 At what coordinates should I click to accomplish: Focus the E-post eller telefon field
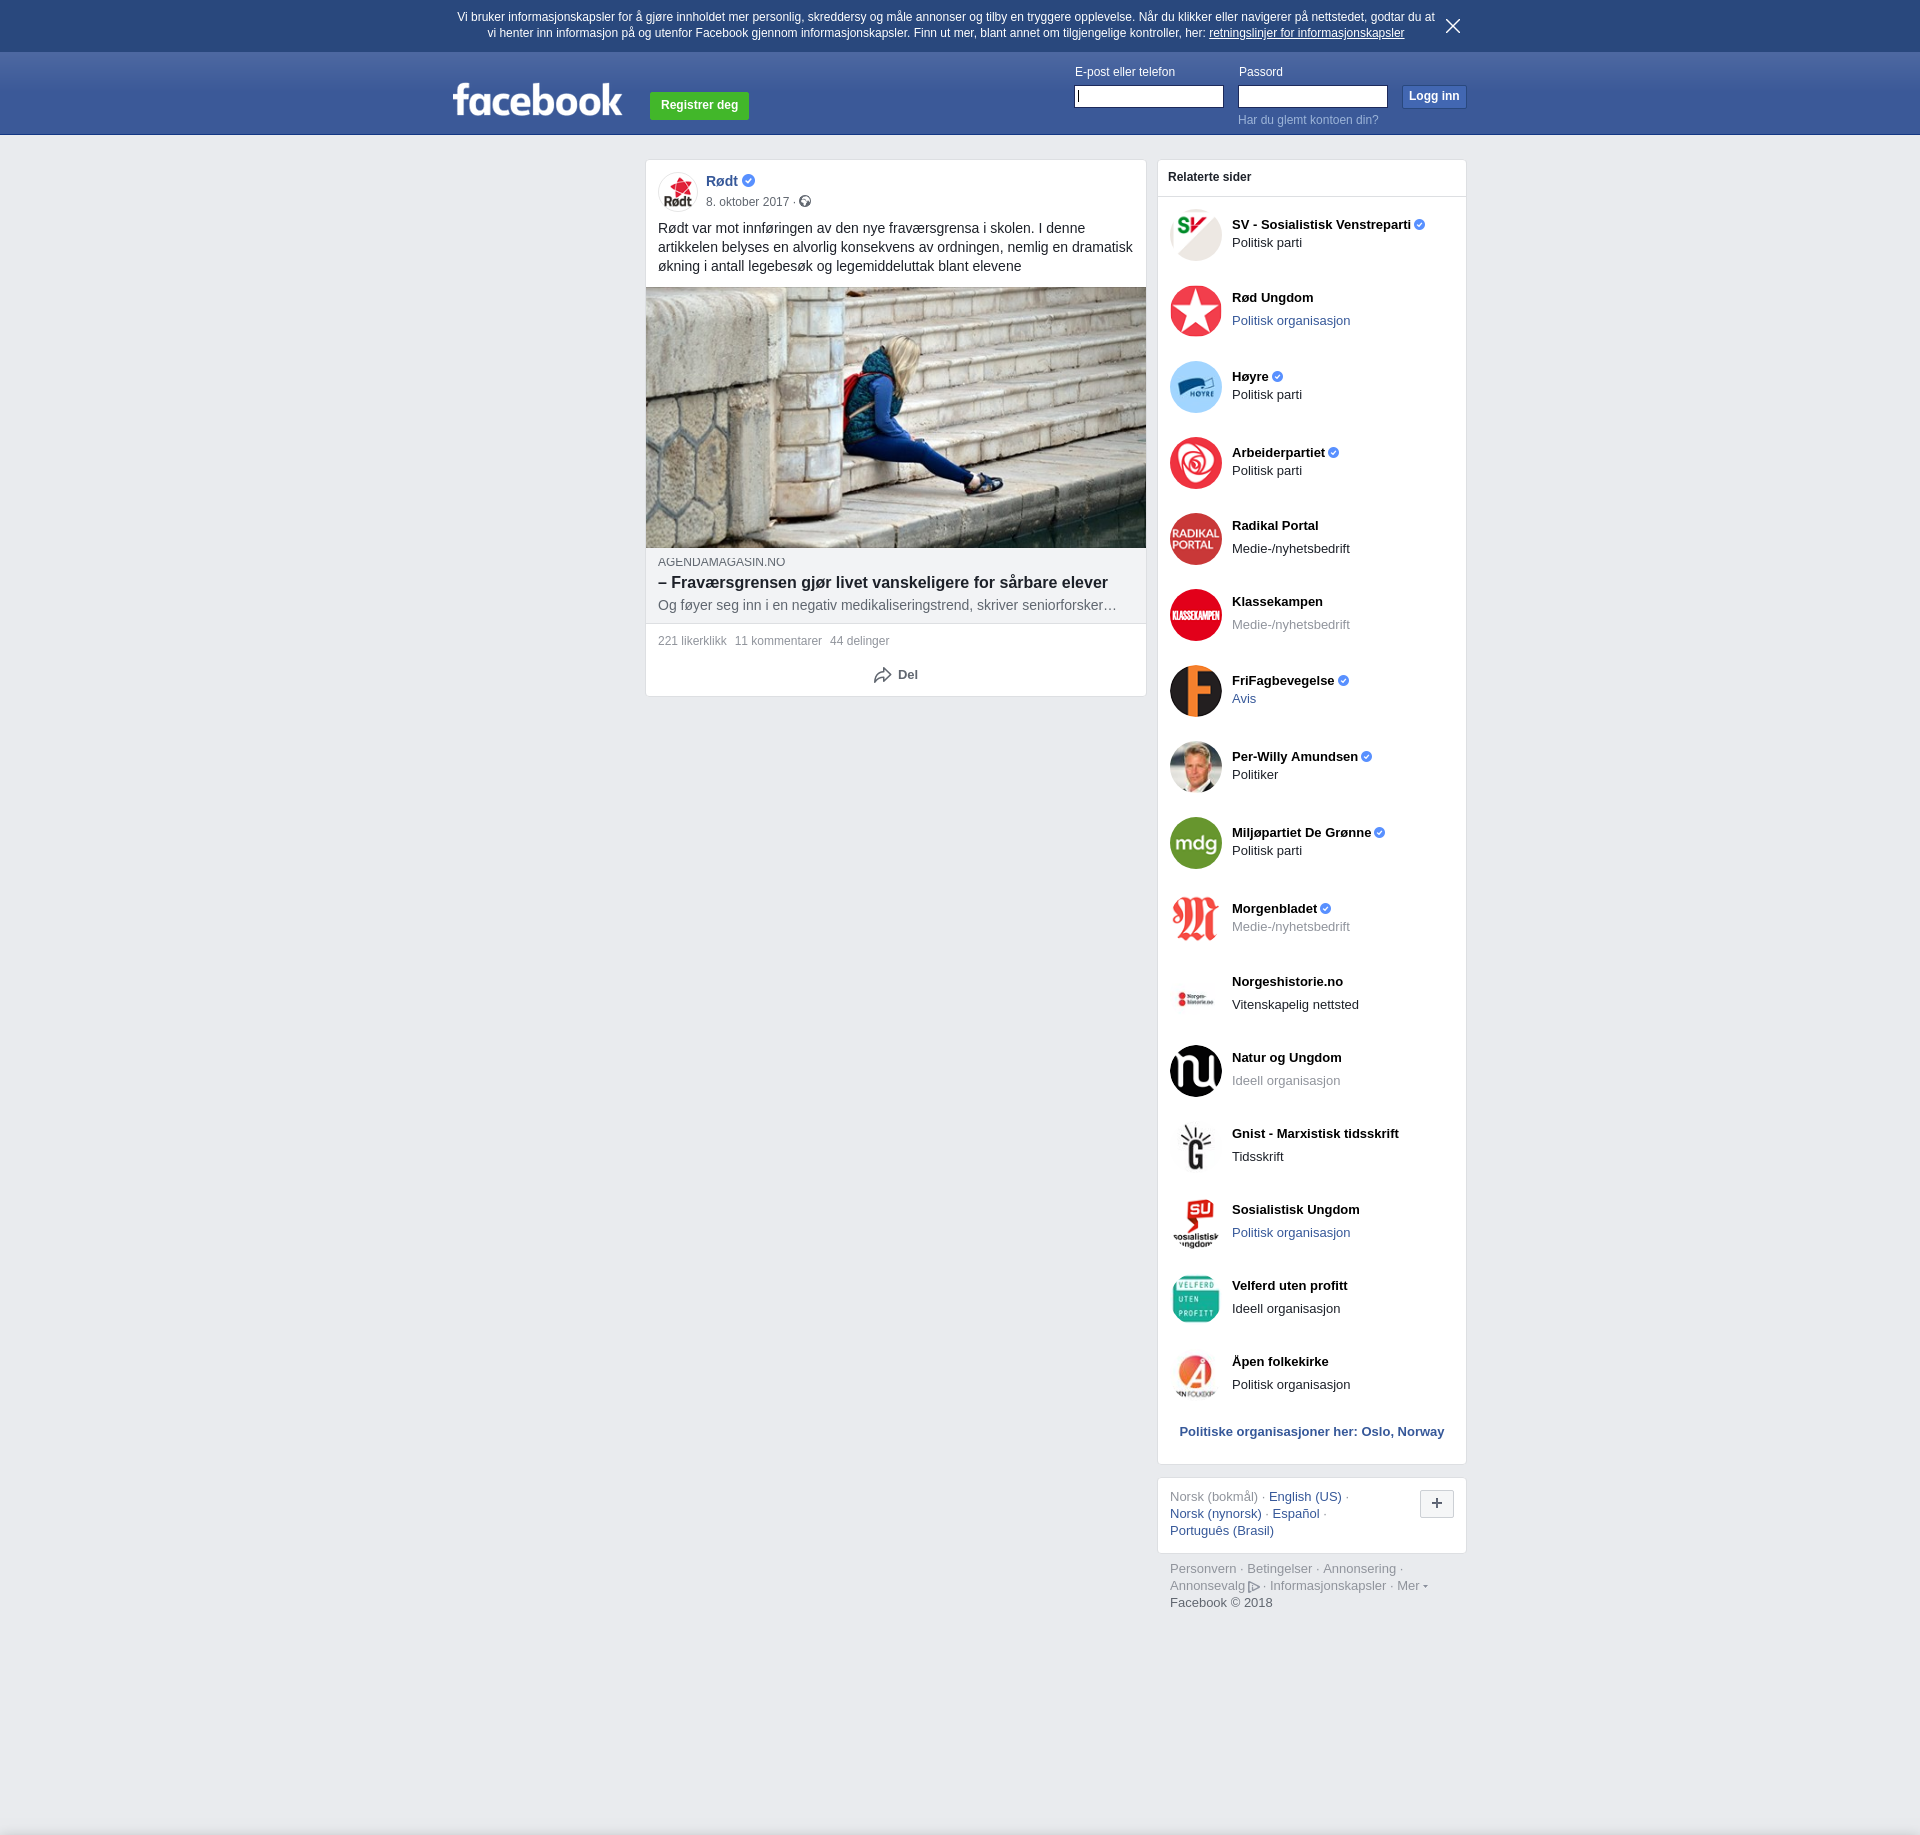tap(1149, 96)
